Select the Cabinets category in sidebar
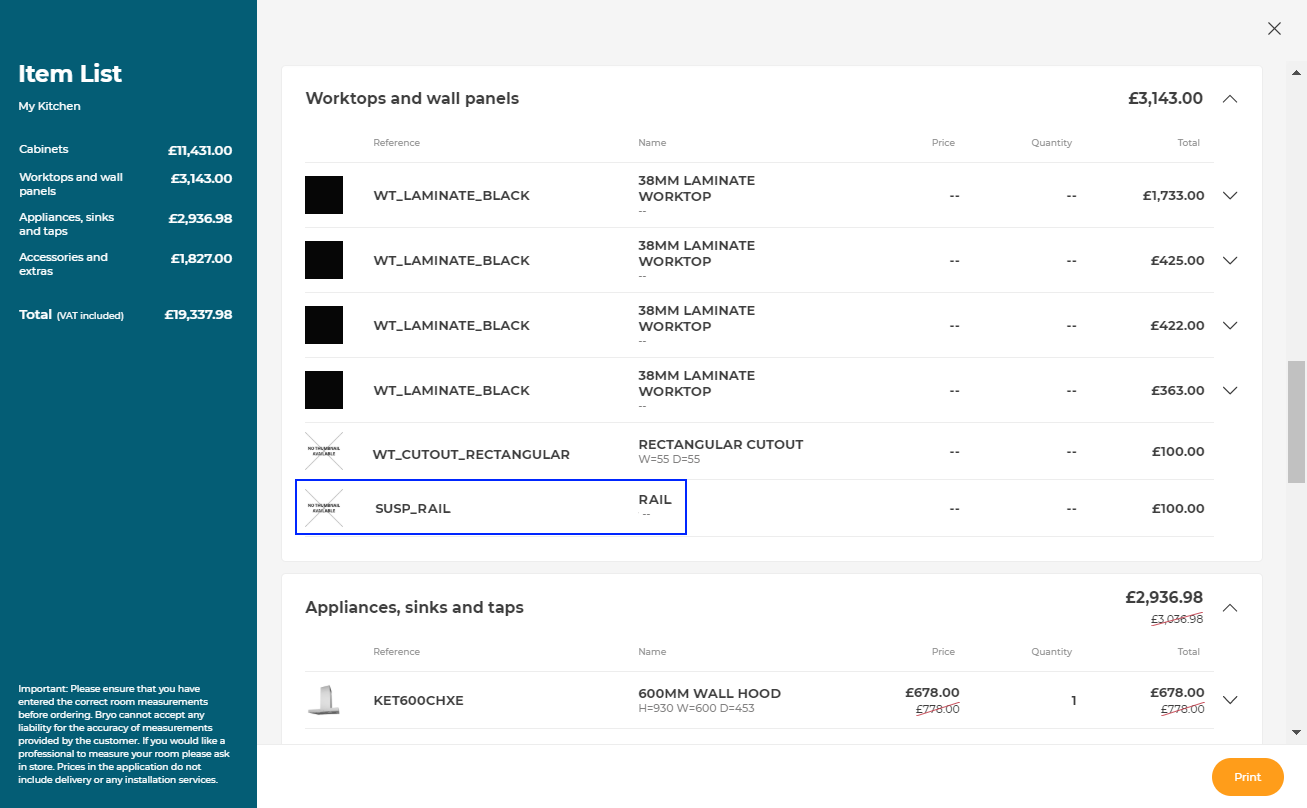Viewport: 1307px width, 808px height. click(x=44, y=150)
